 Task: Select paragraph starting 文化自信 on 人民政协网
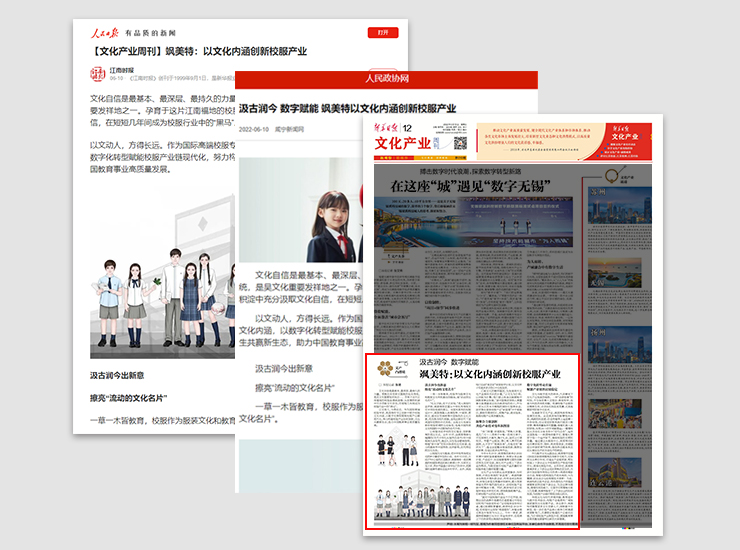pyautogui.click(x=301, y=287)
